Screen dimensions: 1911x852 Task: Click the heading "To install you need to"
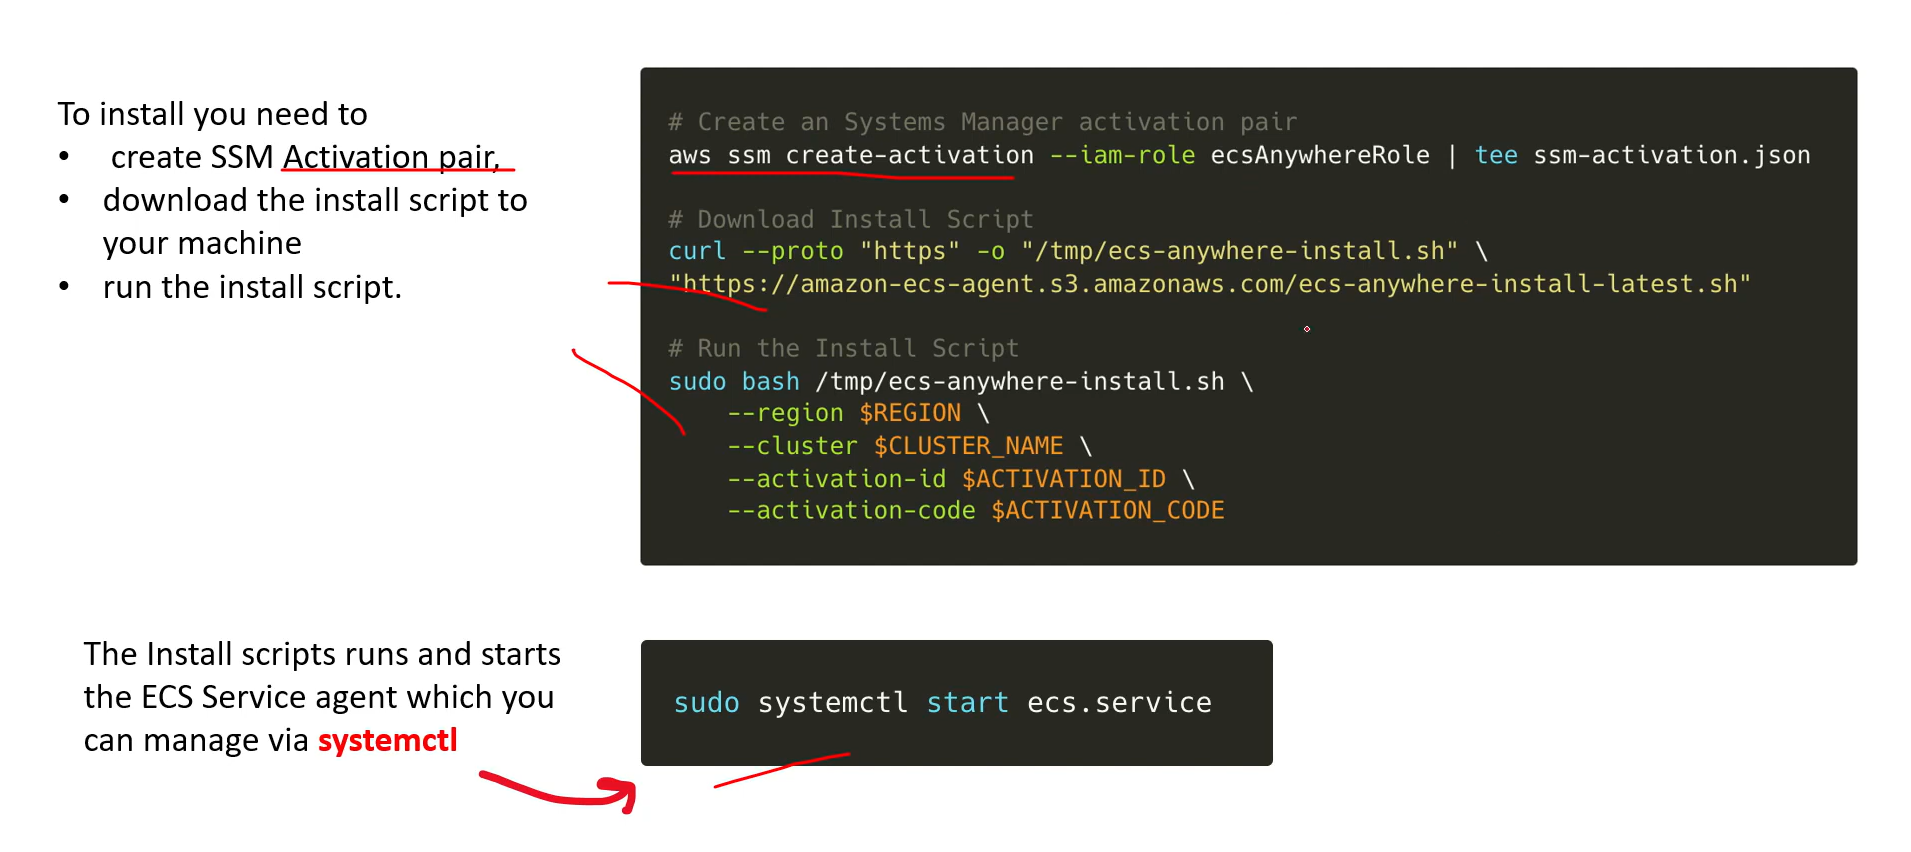pos(212,114)
